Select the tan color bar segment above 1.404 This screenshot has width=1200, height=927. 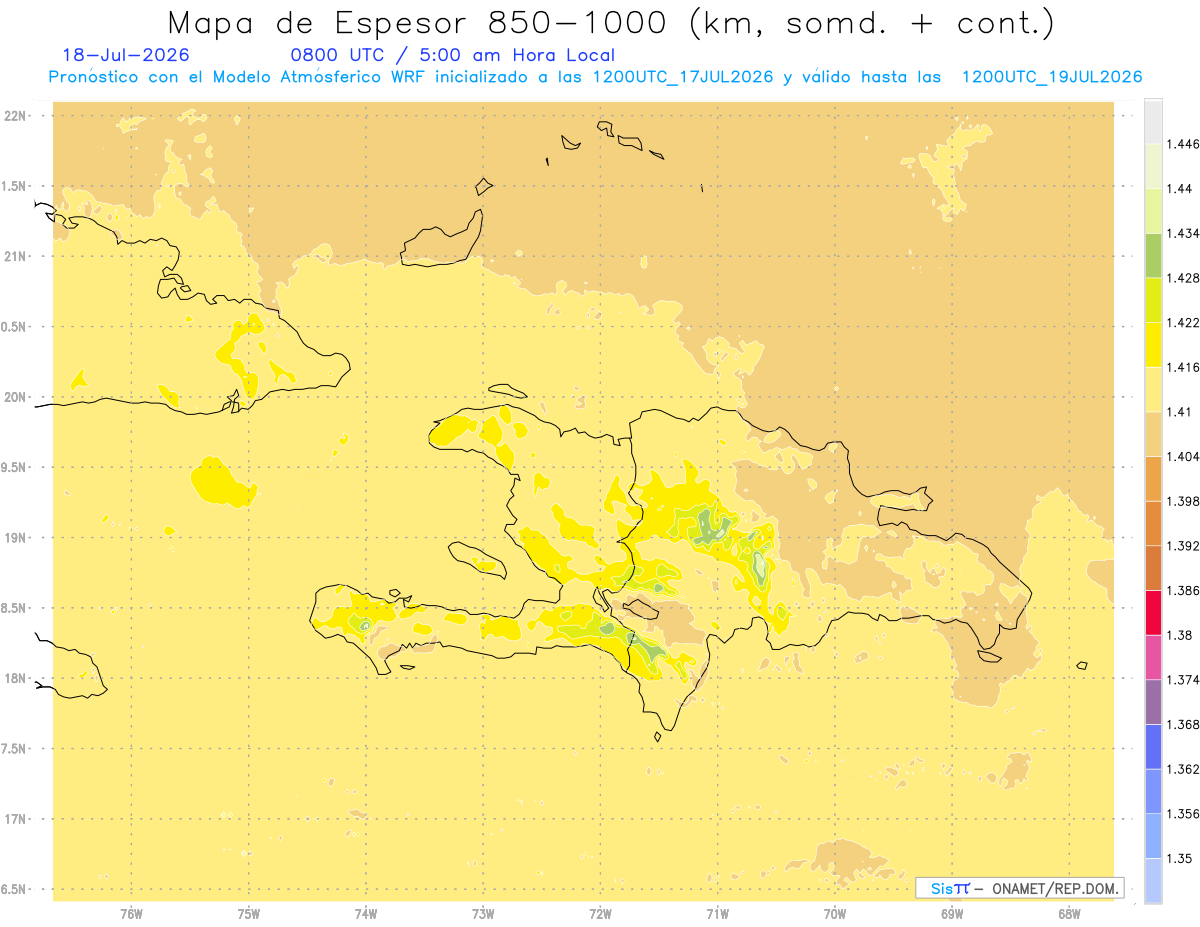click(1153, 434)
